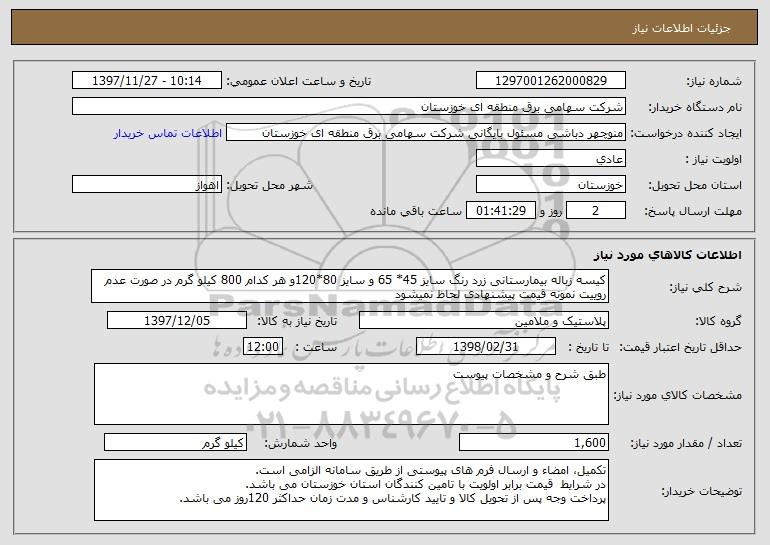Click the quantity field 1,600
Viewport: 770px width, 545px height.
(534, 442)
